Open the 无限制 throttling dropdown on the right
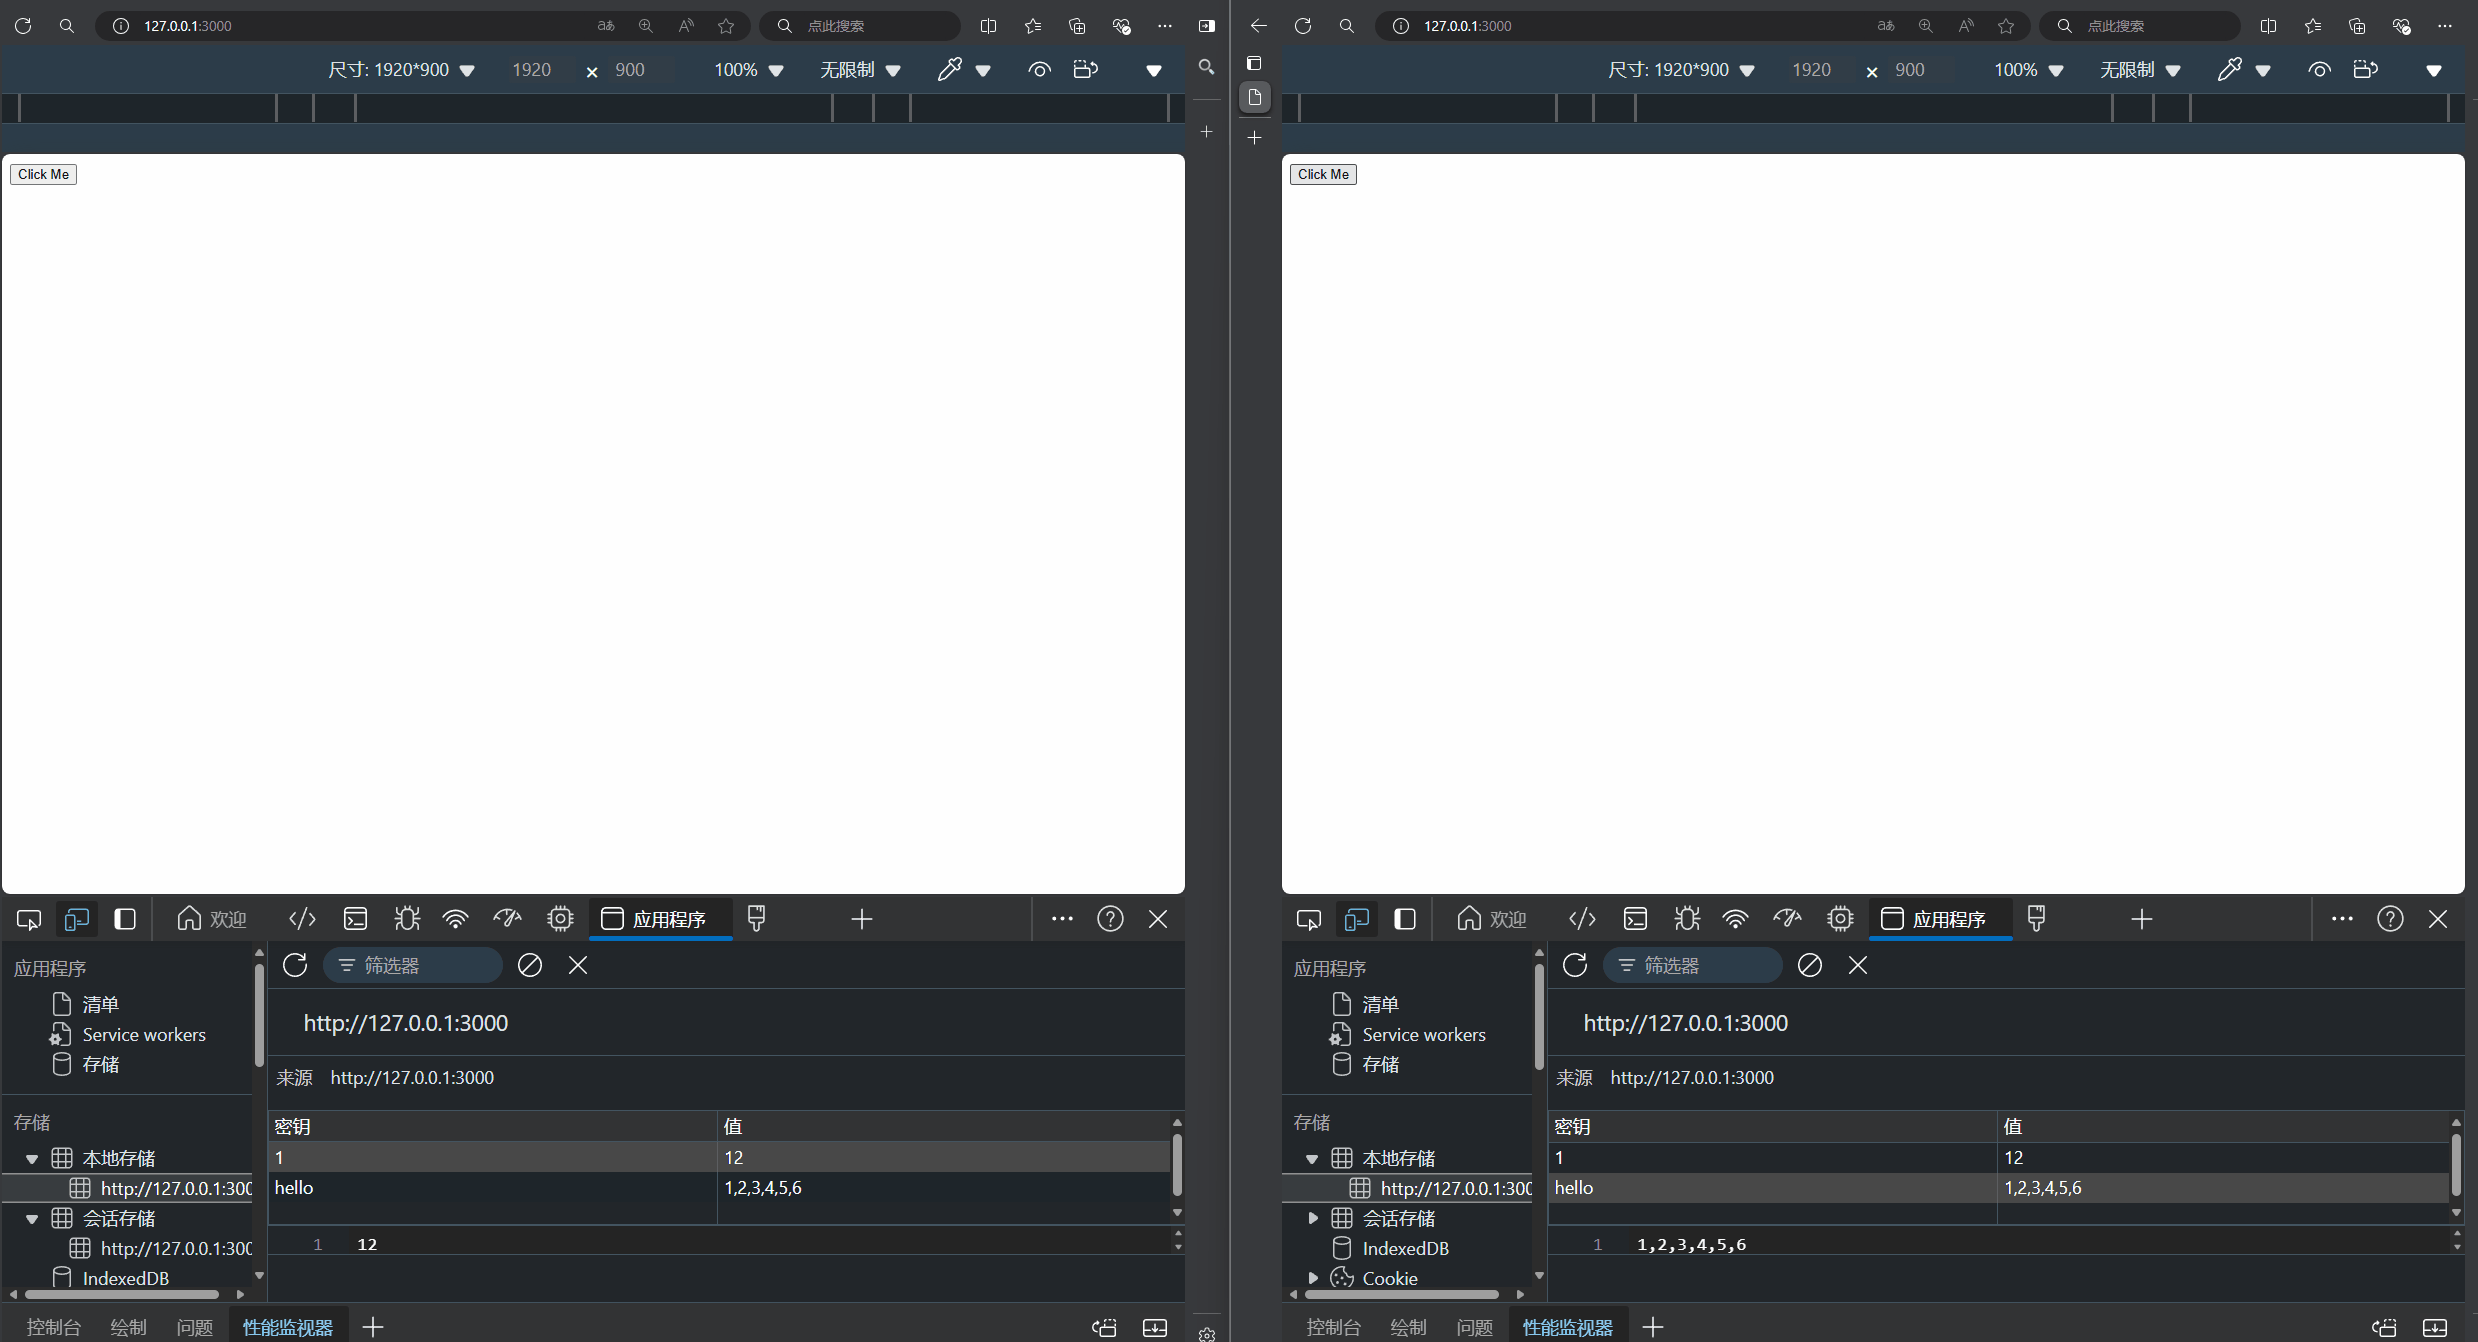2478x1342 pixels. tap(2139, 70)
